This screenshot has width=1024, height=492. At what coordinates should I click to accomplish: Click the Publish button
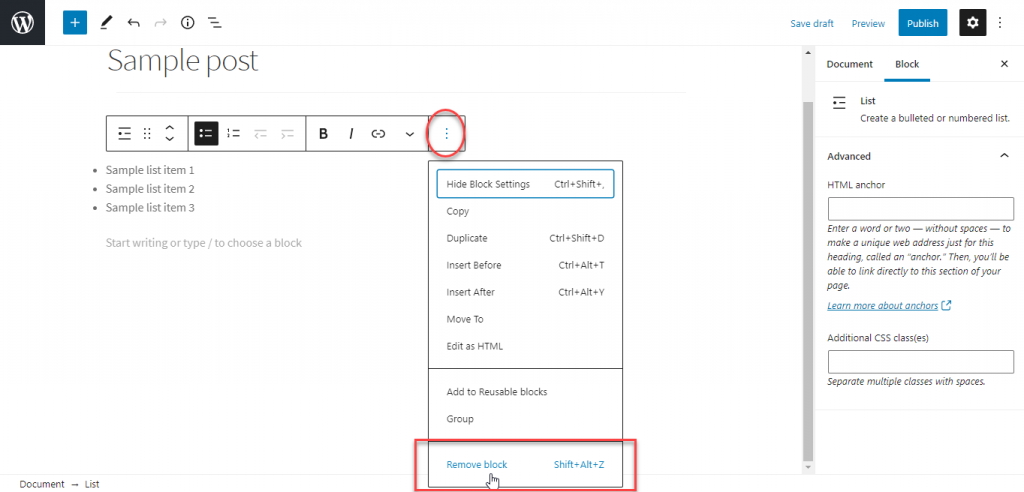(923, 23)
